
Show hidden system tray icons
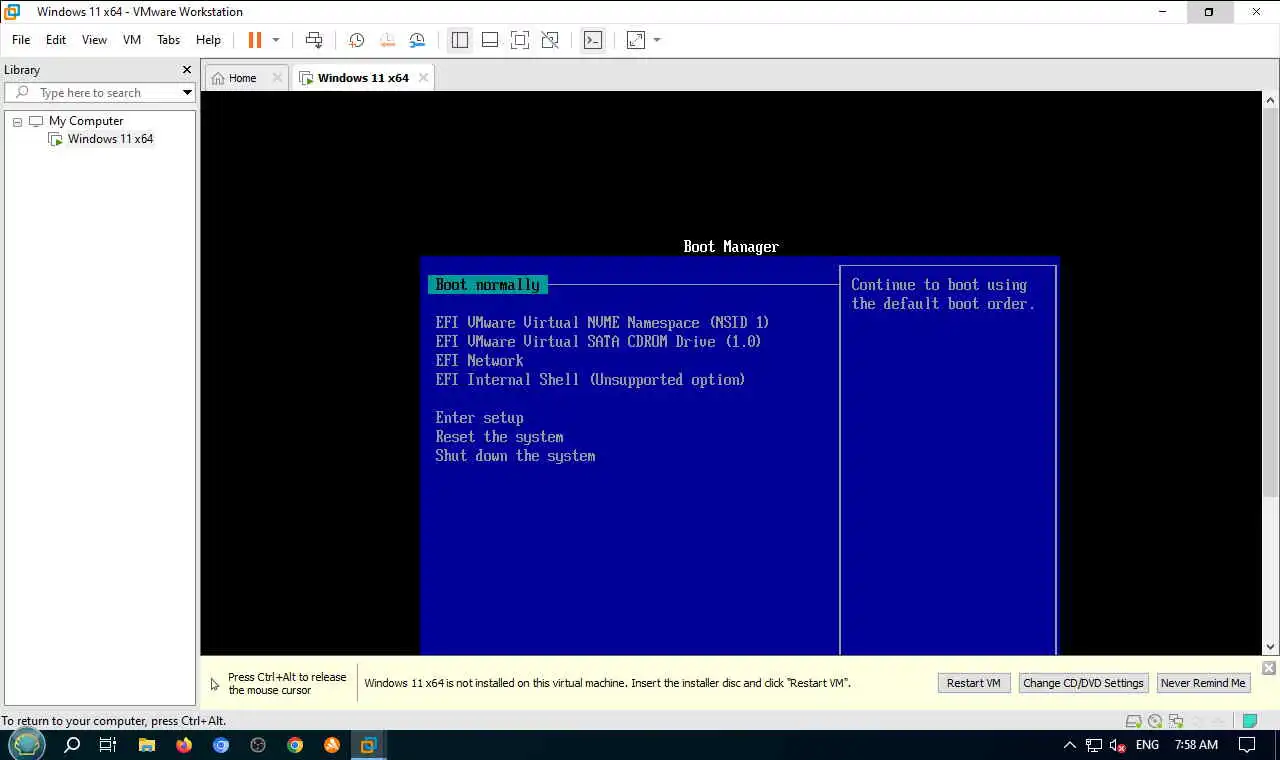click(1069, 745)
